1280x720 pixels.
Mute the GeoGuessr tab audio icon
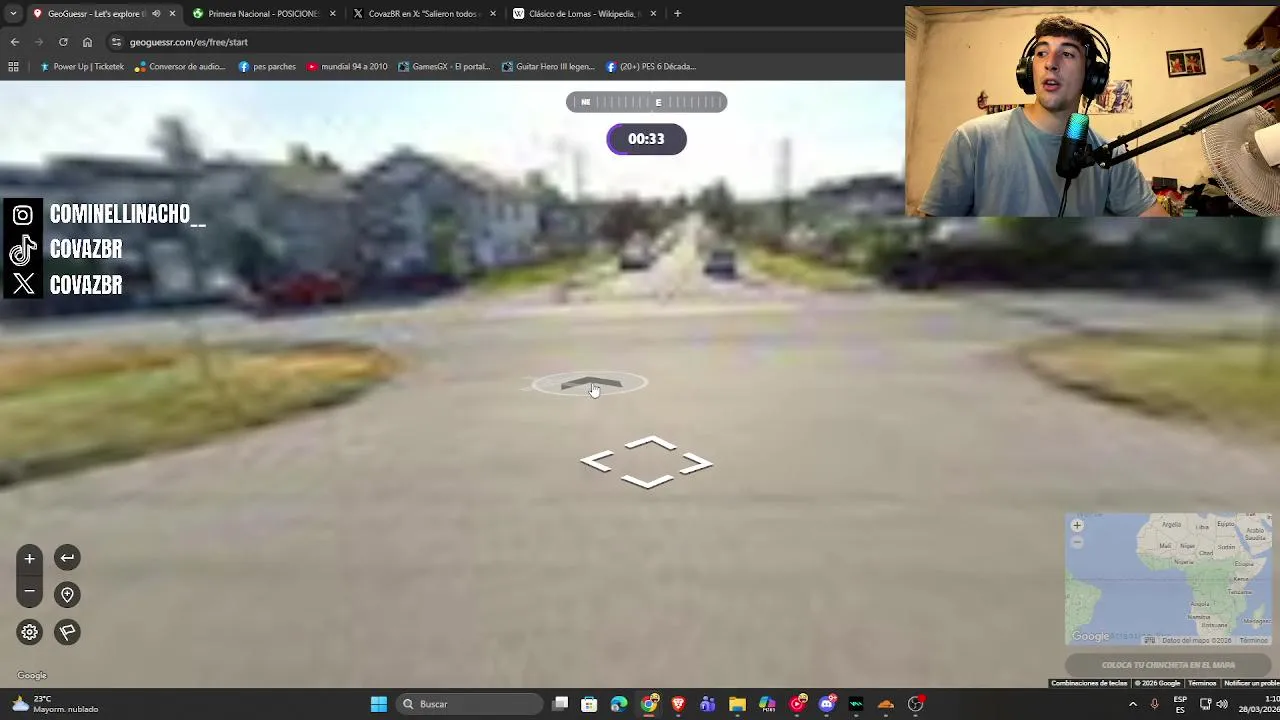click(x=156, y=14)
